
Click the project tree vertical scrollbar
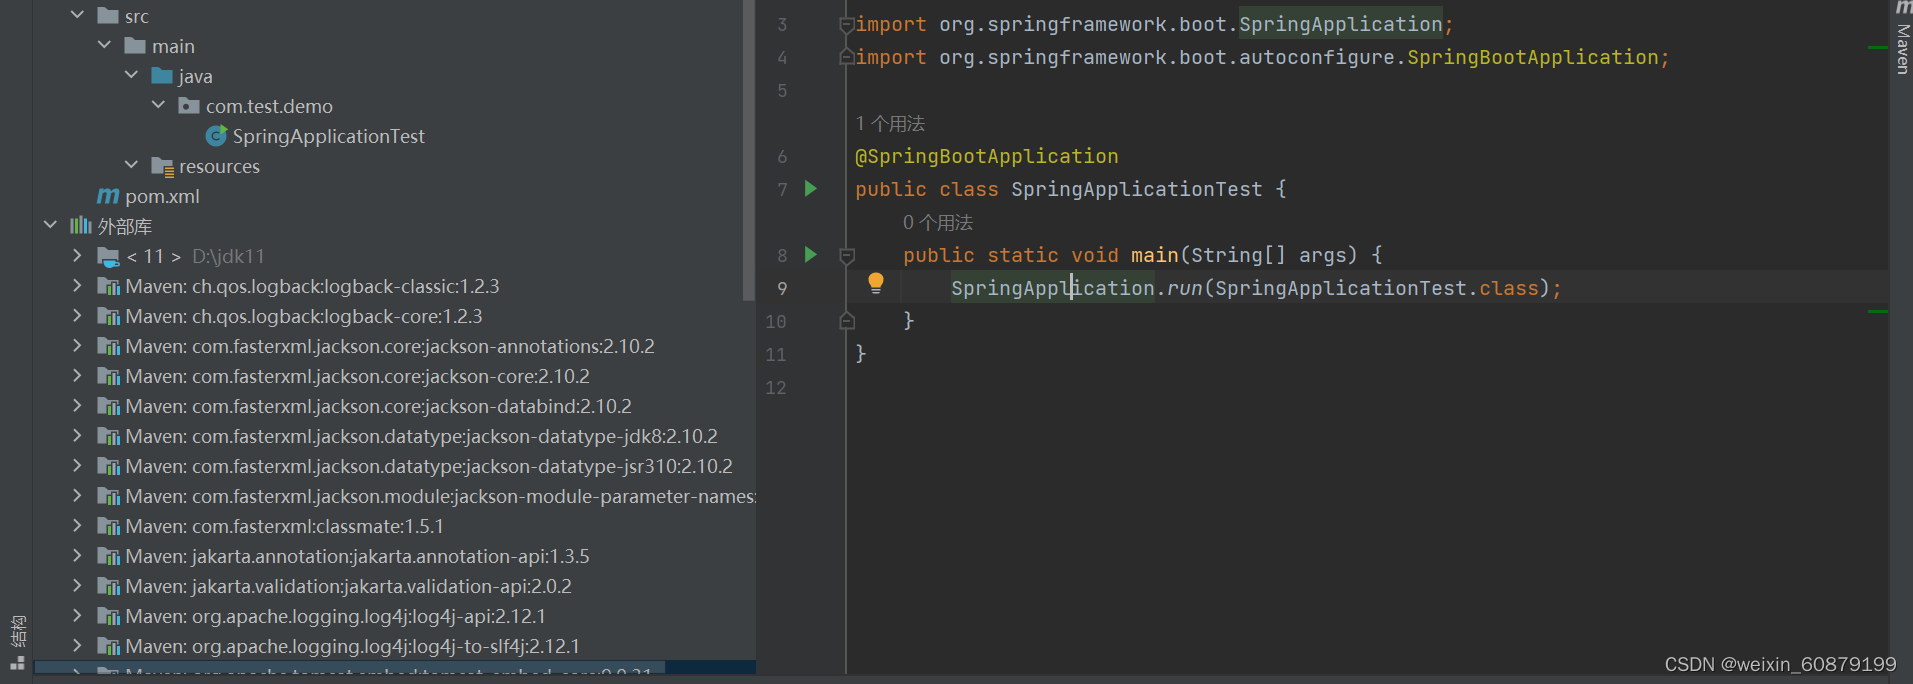tap(749, 150)
